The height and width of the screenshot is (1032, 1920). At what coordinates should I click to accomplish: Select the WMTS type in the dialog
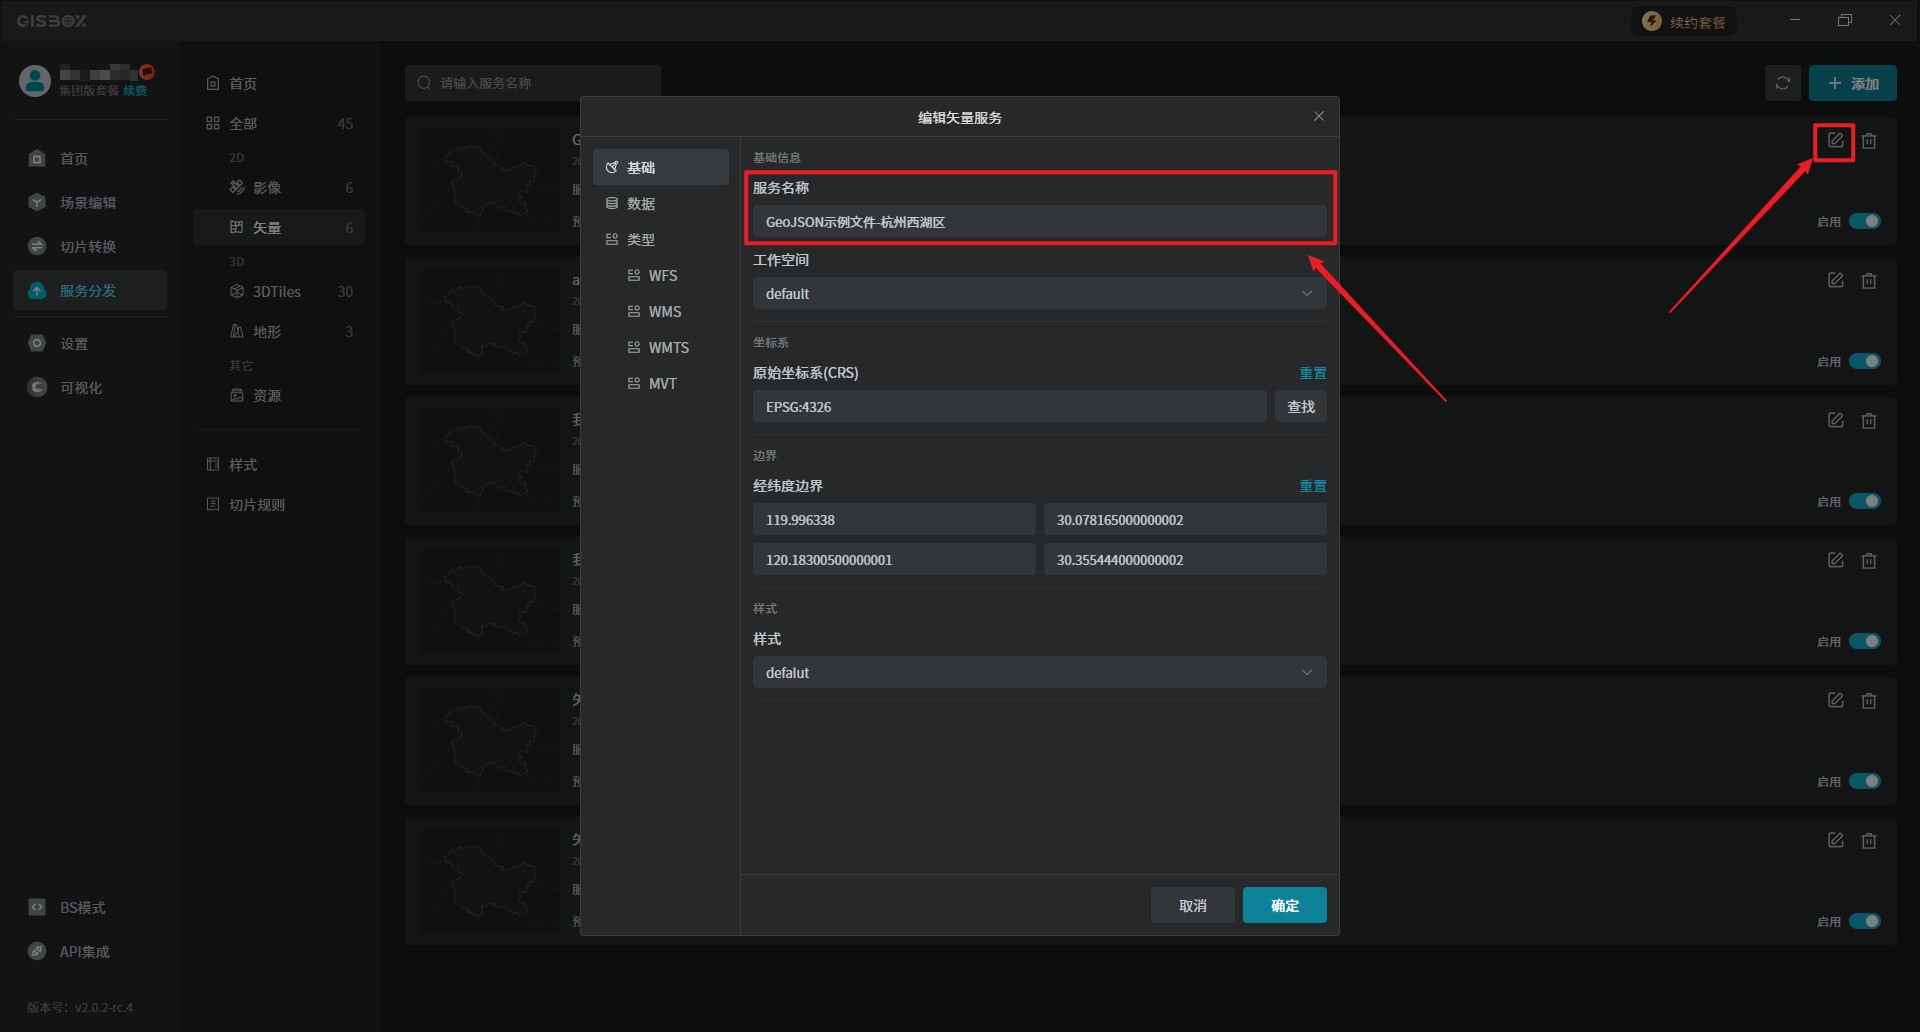(668, 348)
